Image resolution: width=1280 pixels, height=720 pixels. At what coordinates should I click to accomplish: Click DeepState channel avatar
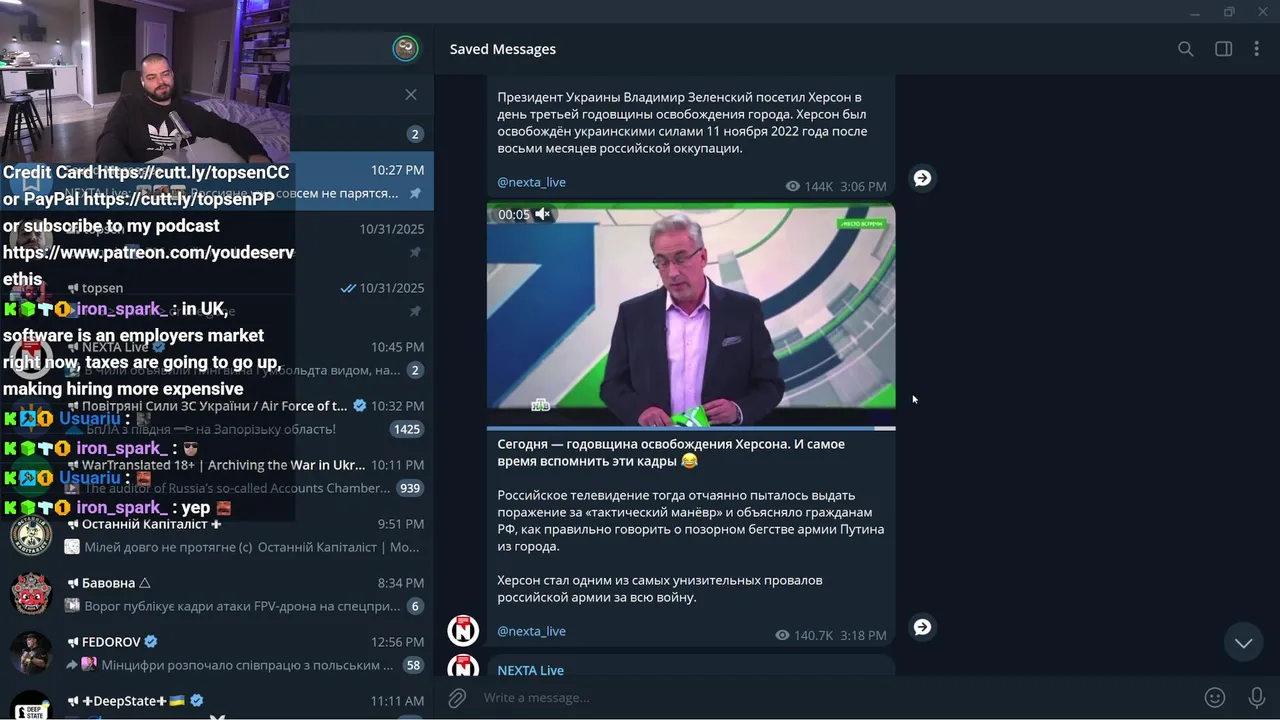tap(31, 705)
